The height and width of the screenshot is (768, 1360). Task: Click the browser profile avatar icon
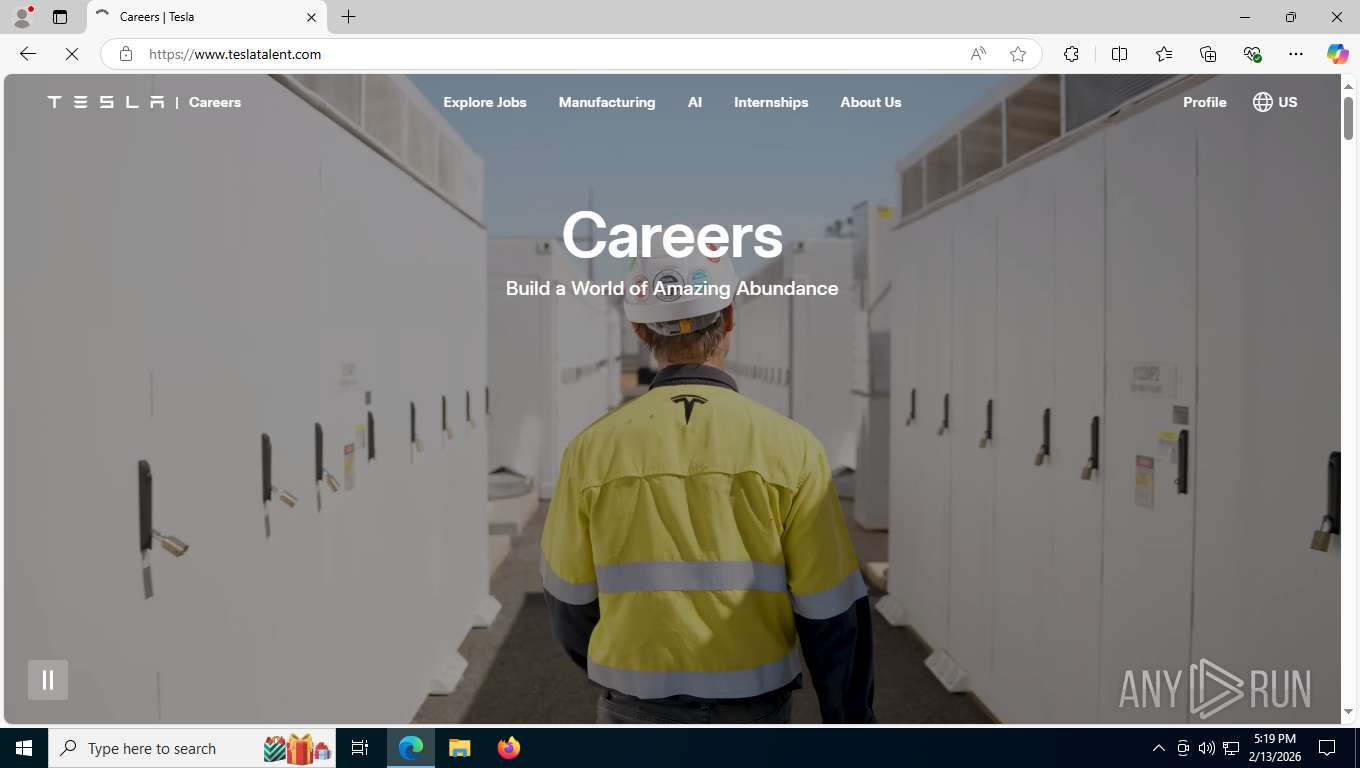22,17
